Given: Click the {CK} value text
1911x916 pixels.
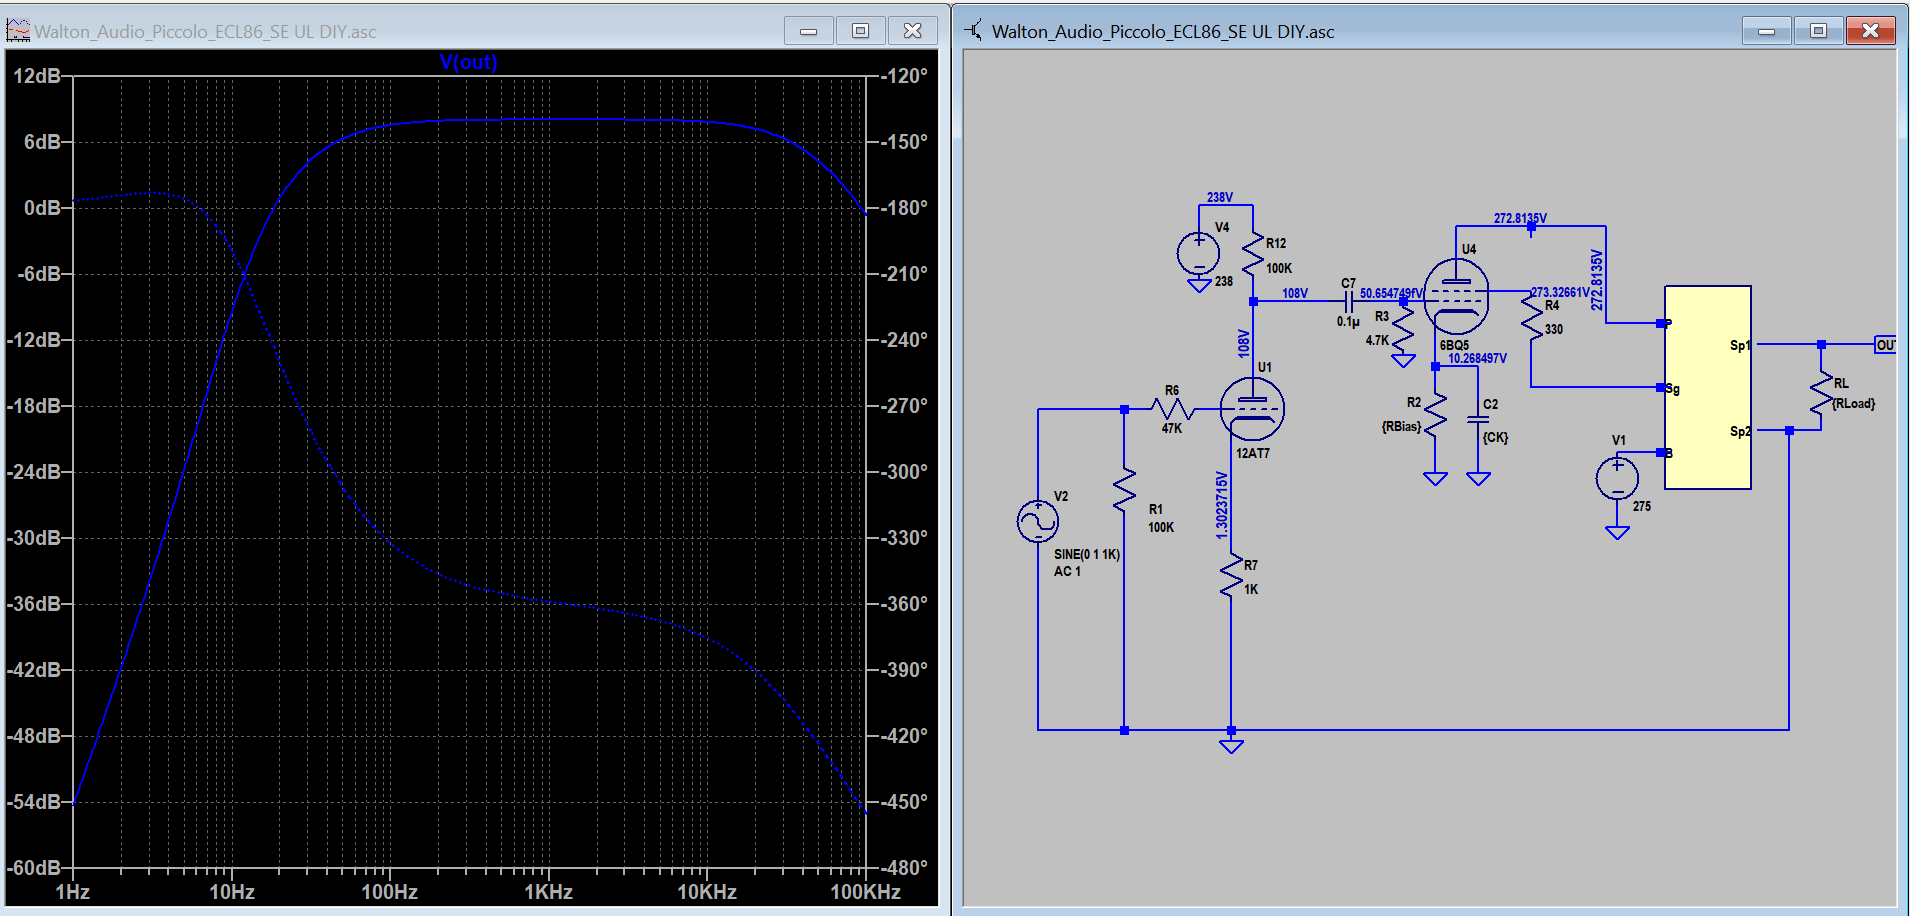Looking at the screenshot, I should (1495, 438).
